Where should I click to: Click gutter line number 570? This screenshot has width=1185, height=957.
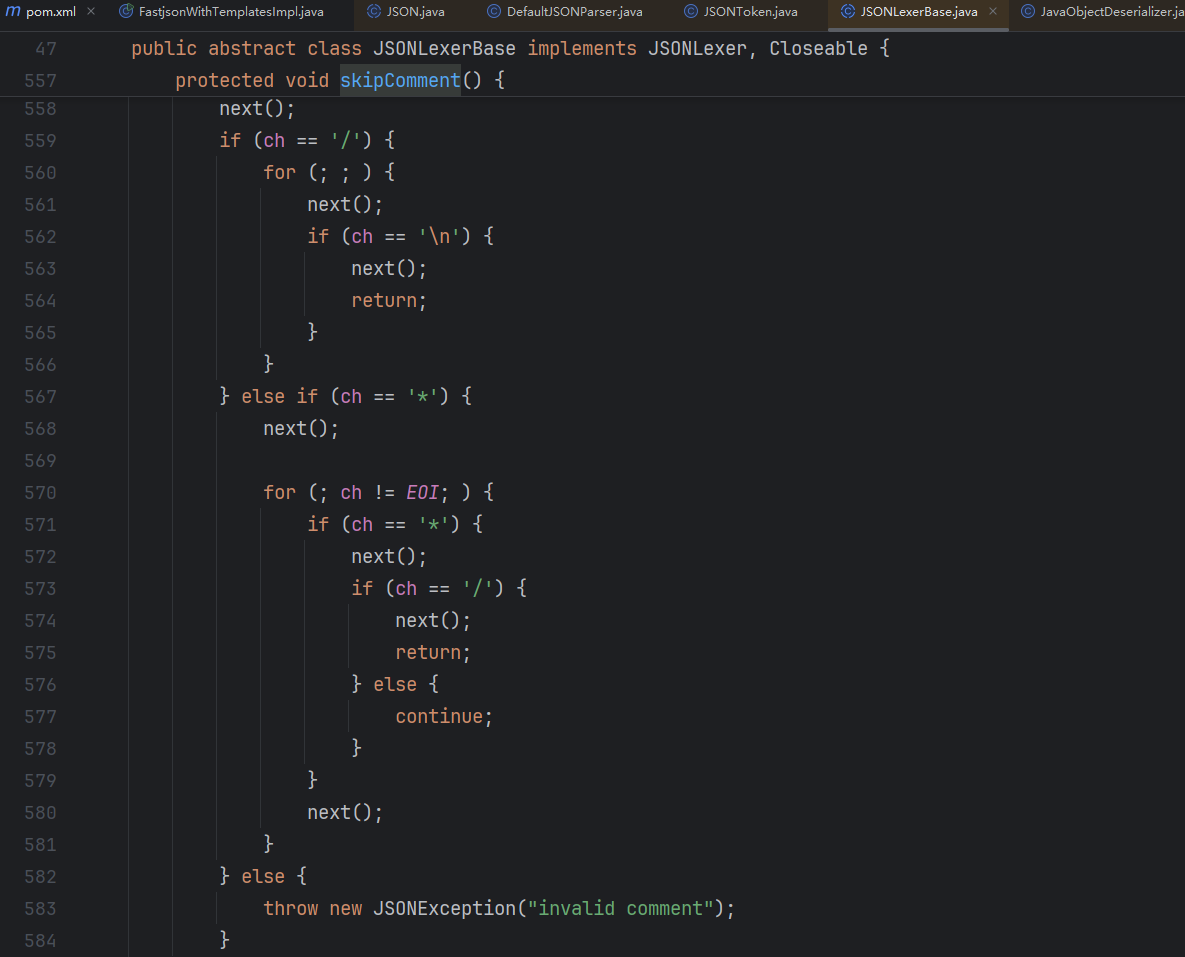[x=40, y=493]
